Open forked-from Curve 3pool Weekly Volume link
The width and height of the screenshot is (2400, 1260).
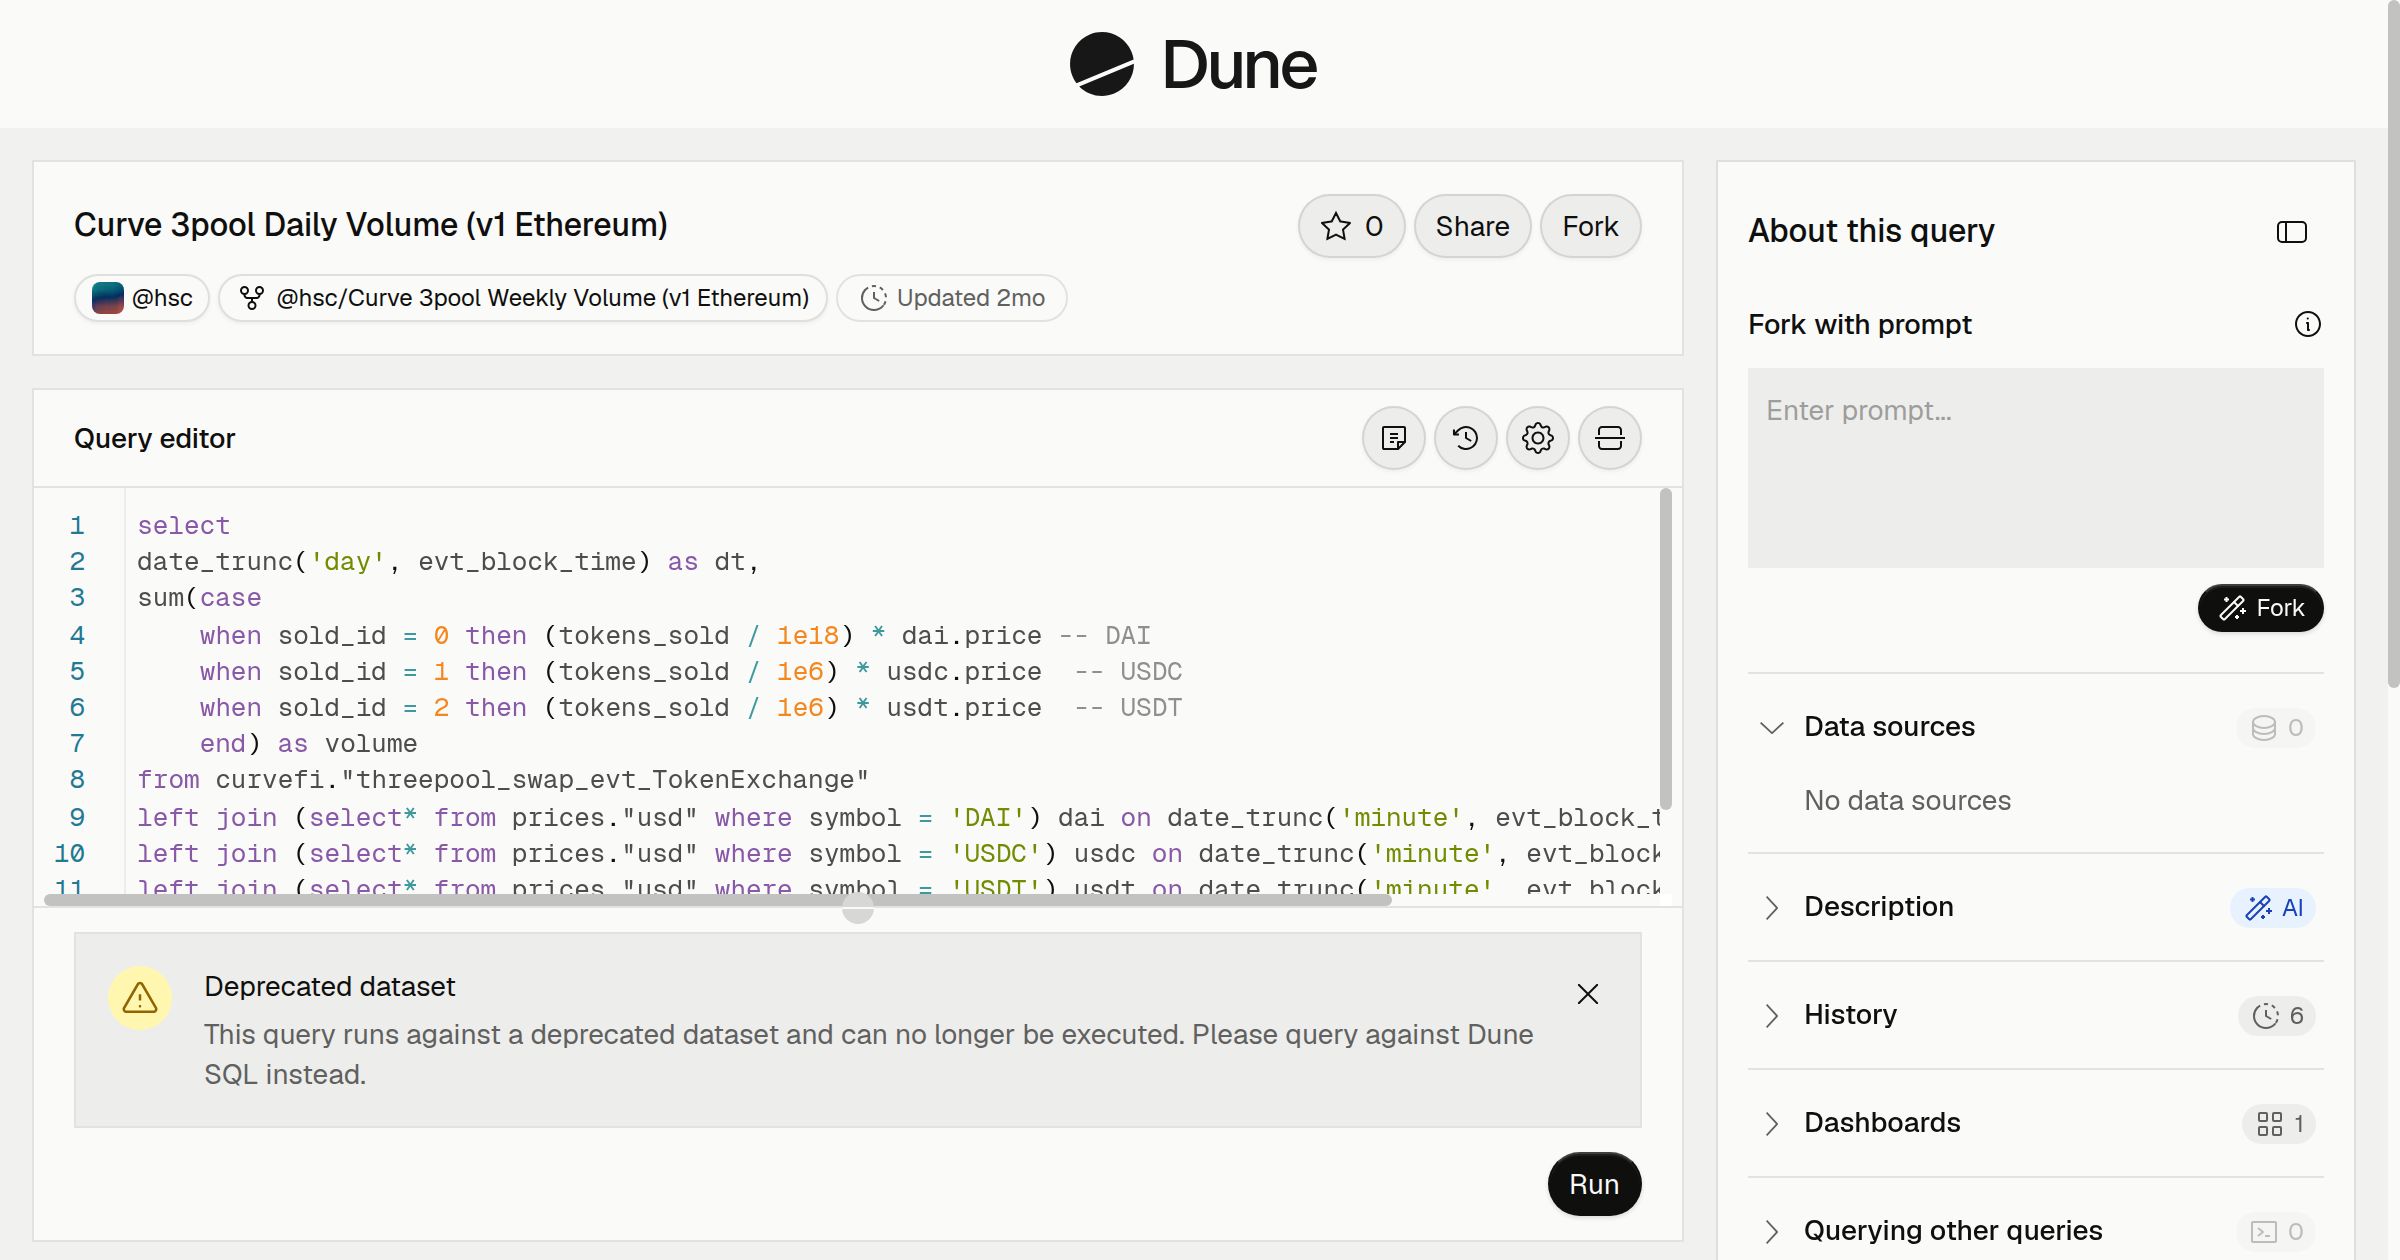pos(522,298)
